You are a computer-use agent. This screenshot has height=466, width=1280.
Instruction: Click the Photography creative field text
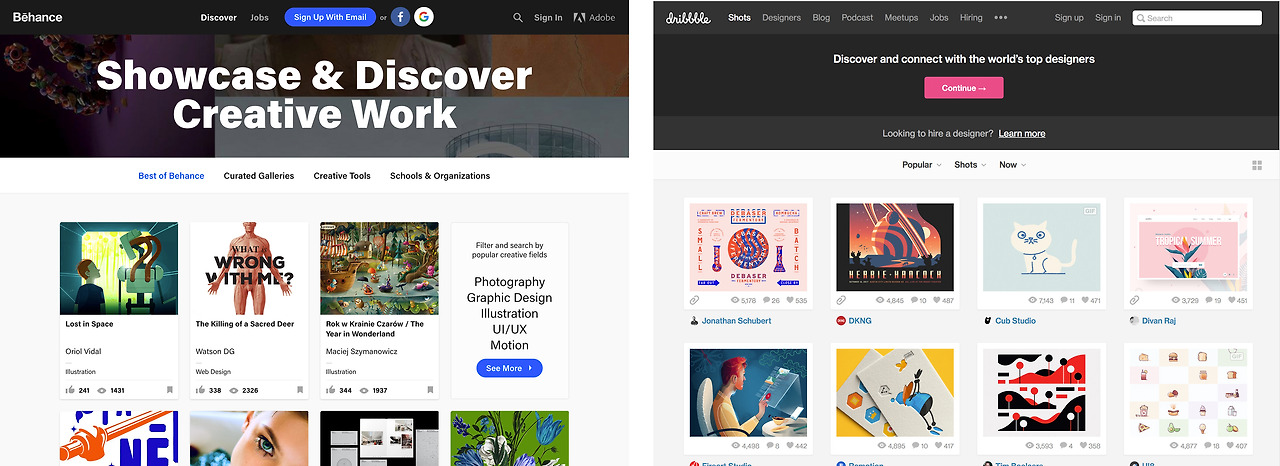[510, 282]
